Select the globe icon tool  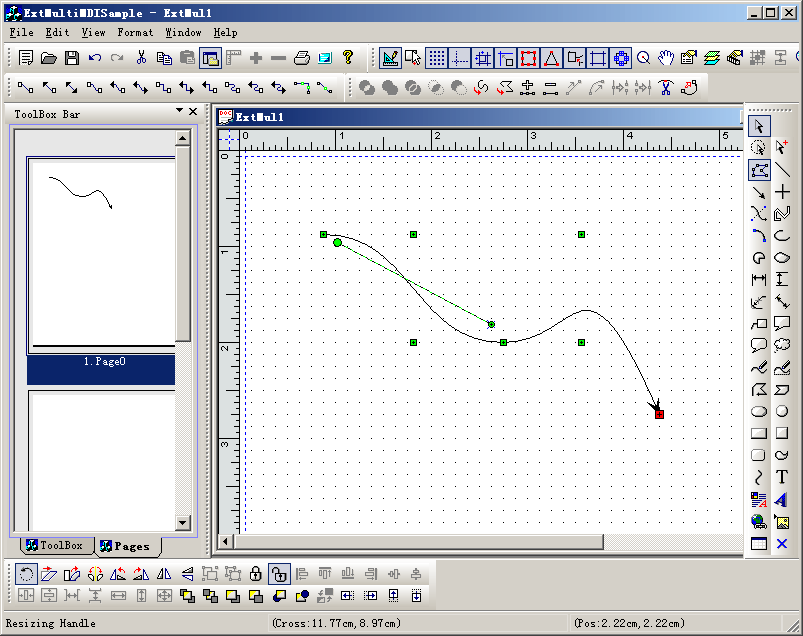(x=759, y=522)
